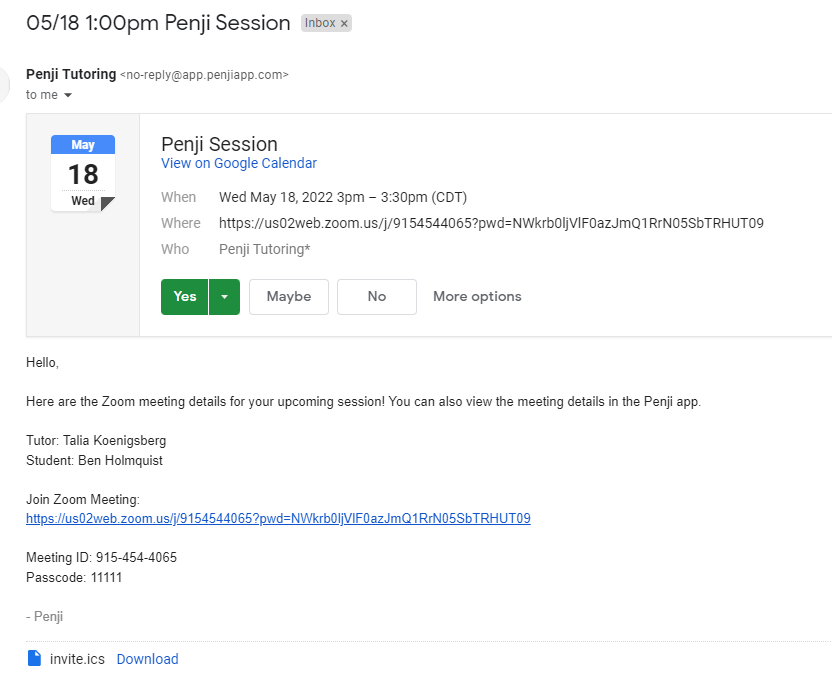This screenshot has width=832, height=687.
Task: Click the Penji Session event title
Action: [x=219, y=143]
